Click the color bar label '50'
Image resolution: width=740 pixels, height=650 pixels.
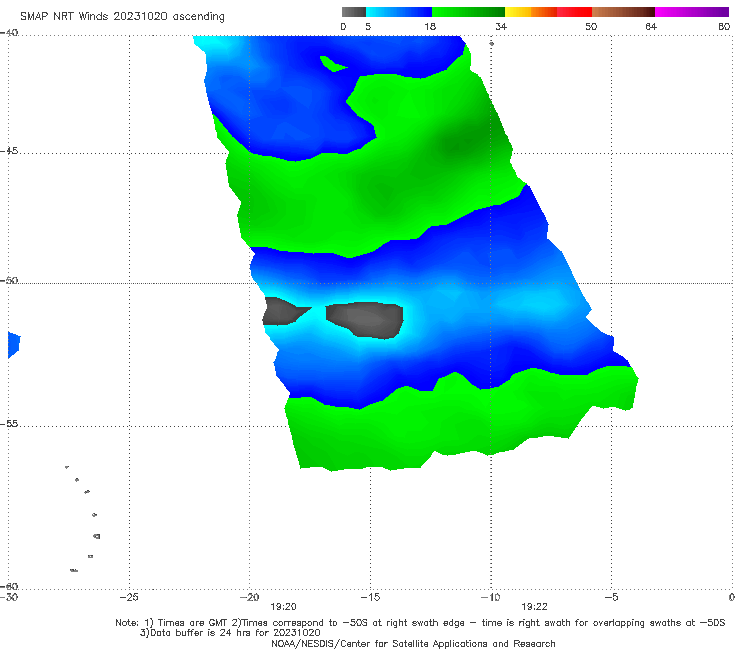[591, 27]
